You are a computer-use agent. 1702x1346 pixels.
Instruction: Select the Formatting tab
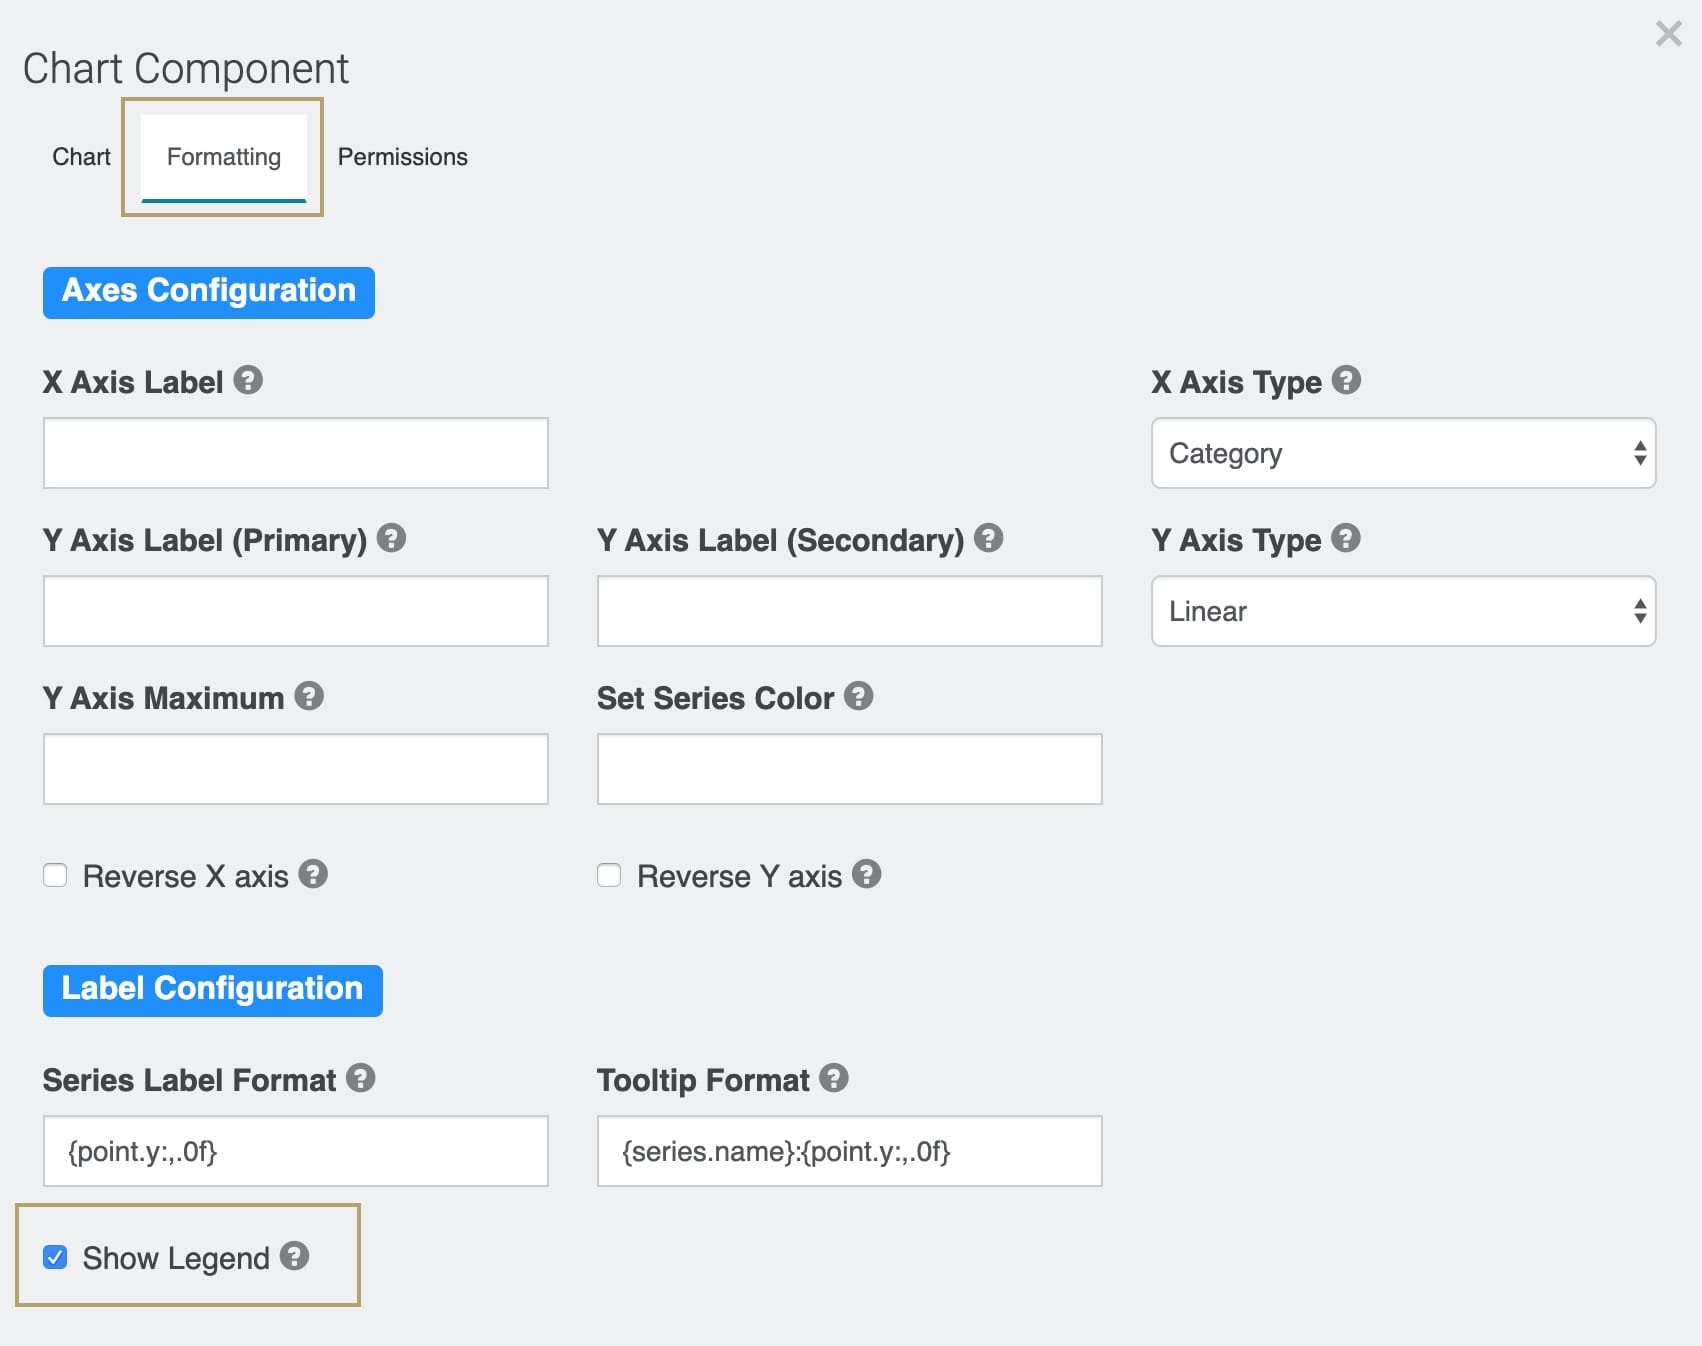click(224, 157)
